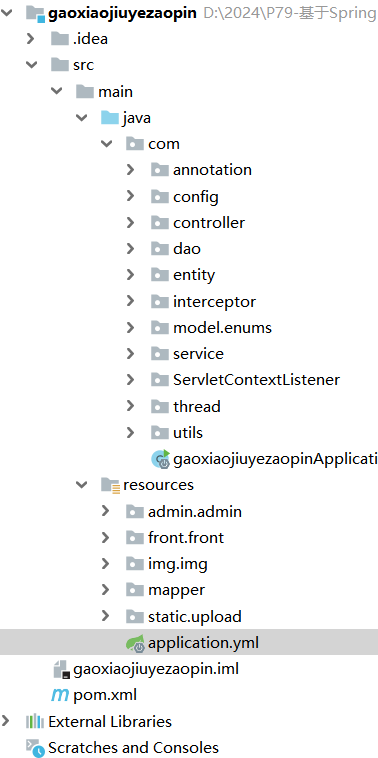The width and height of the screenshot is (378, 758).
Task: Collapse the com package
Action: click(106, 144)
